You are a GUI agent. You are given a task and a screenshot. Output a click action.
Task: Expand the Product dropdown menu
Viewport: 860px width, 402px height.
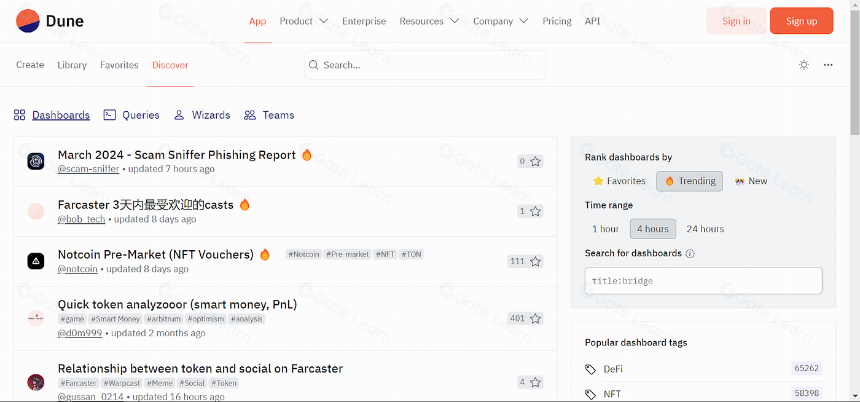303,21
